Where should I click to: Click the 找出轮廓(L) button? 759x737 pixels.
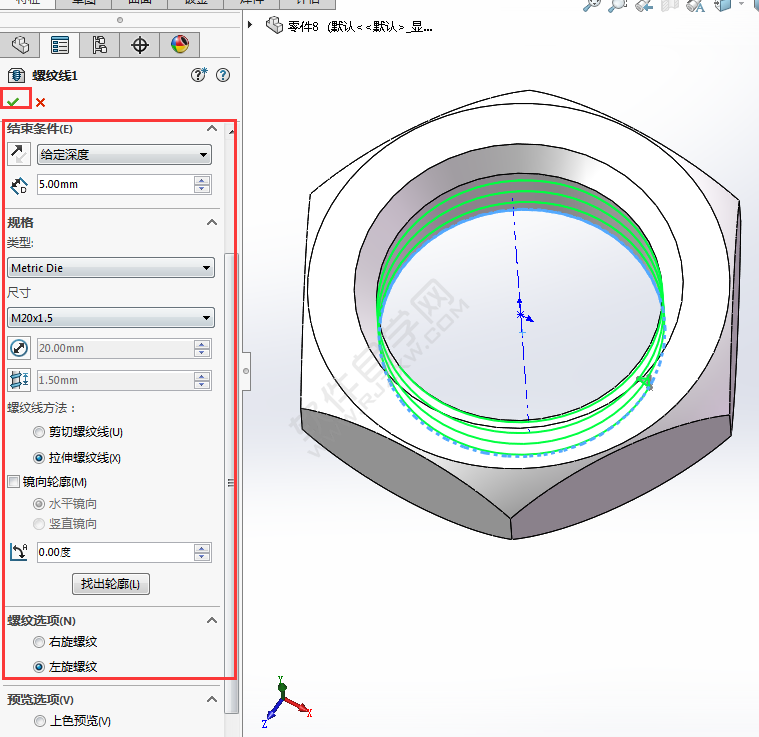(111, 584)
